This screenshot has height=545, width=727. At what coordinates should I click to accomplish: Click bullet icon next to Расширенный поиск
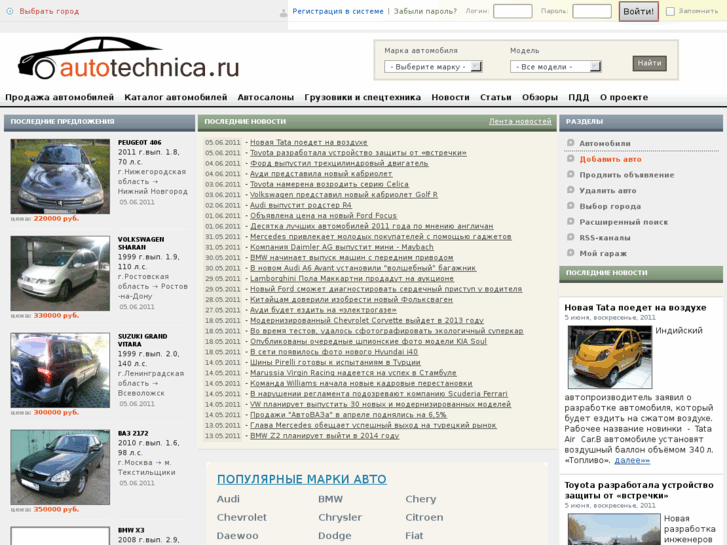[x=571, y=222]
